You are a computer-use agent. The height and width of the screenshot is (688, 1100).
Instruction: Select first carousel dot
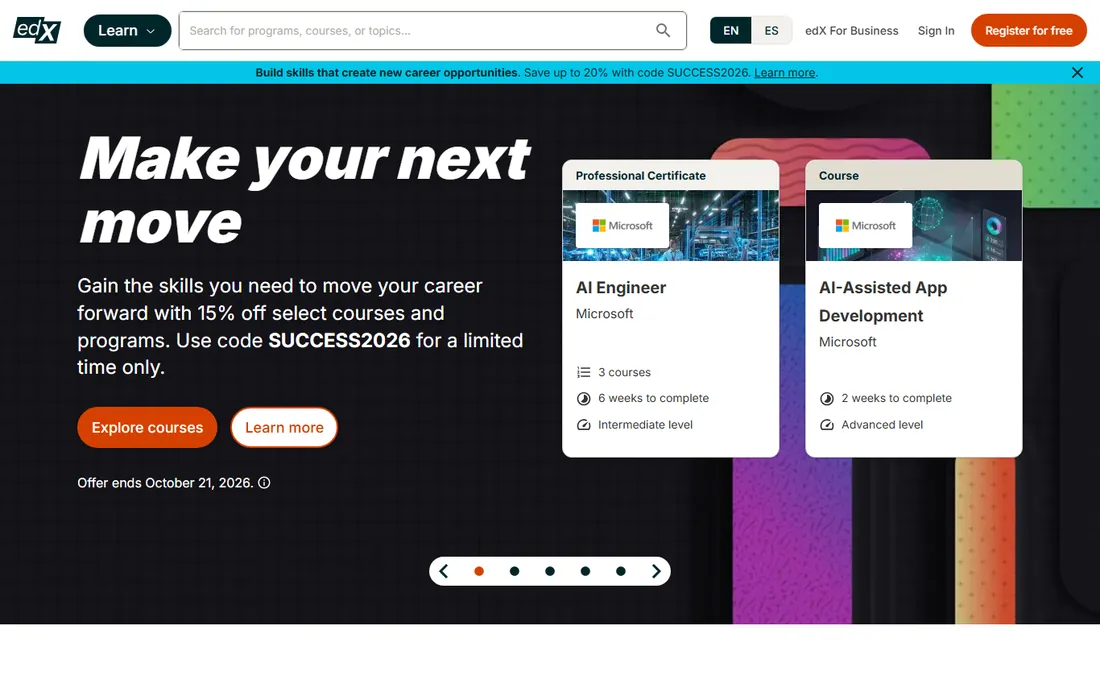point(479,571)
